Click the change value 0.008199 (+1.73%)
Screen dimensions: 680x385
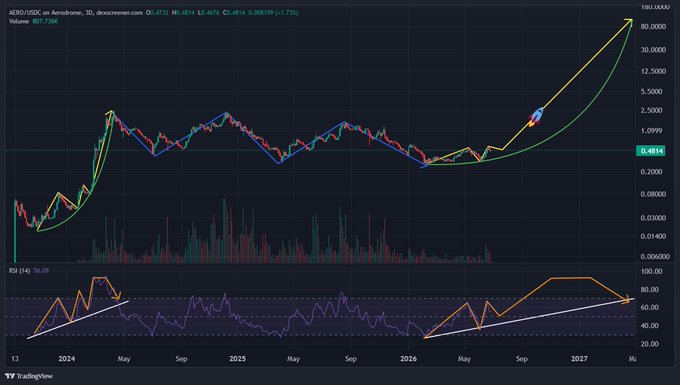[x=273, y=13]
